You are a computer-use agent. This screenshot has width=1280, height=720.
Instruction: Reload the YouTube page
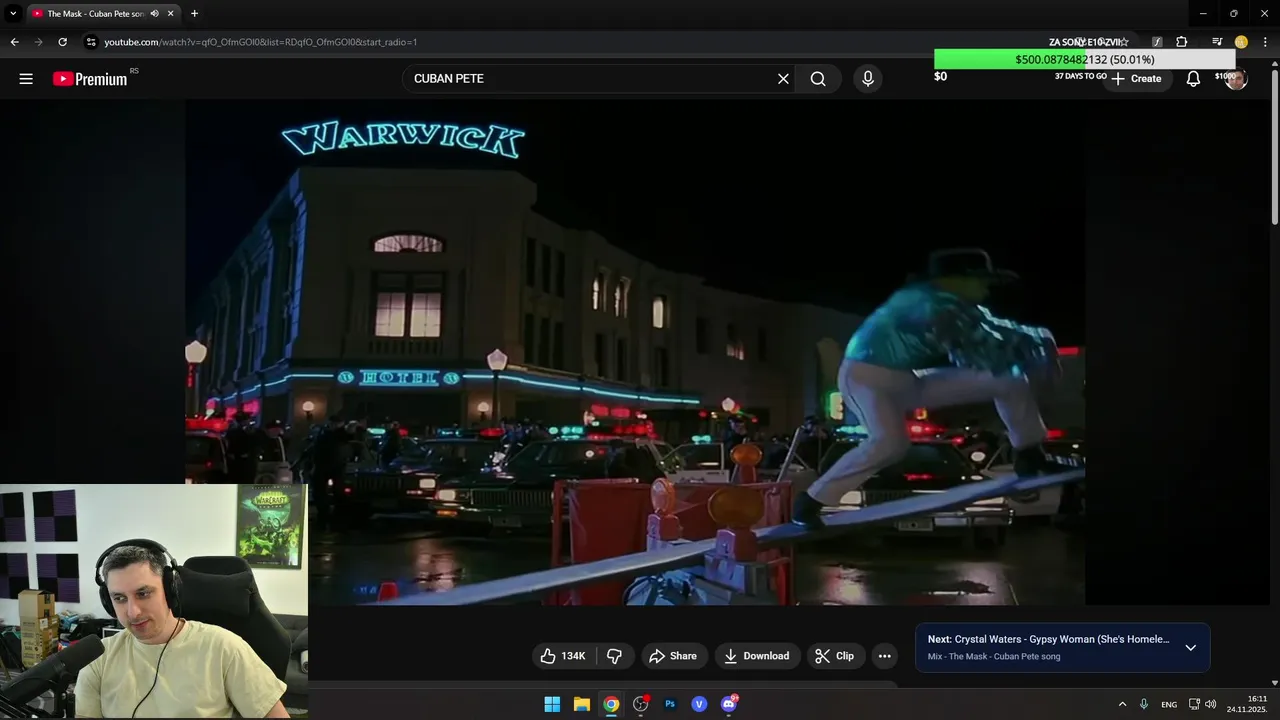point(62,42)
